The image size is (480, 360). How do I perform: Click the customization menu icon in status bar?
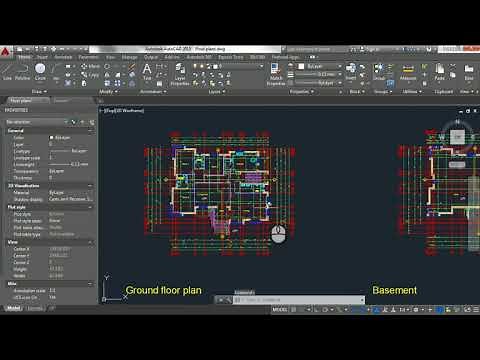click(x=476, y=310)
